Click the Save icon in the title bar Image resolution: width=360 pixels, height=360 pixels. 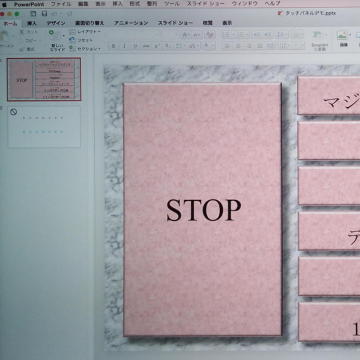[x=44, y=14]
